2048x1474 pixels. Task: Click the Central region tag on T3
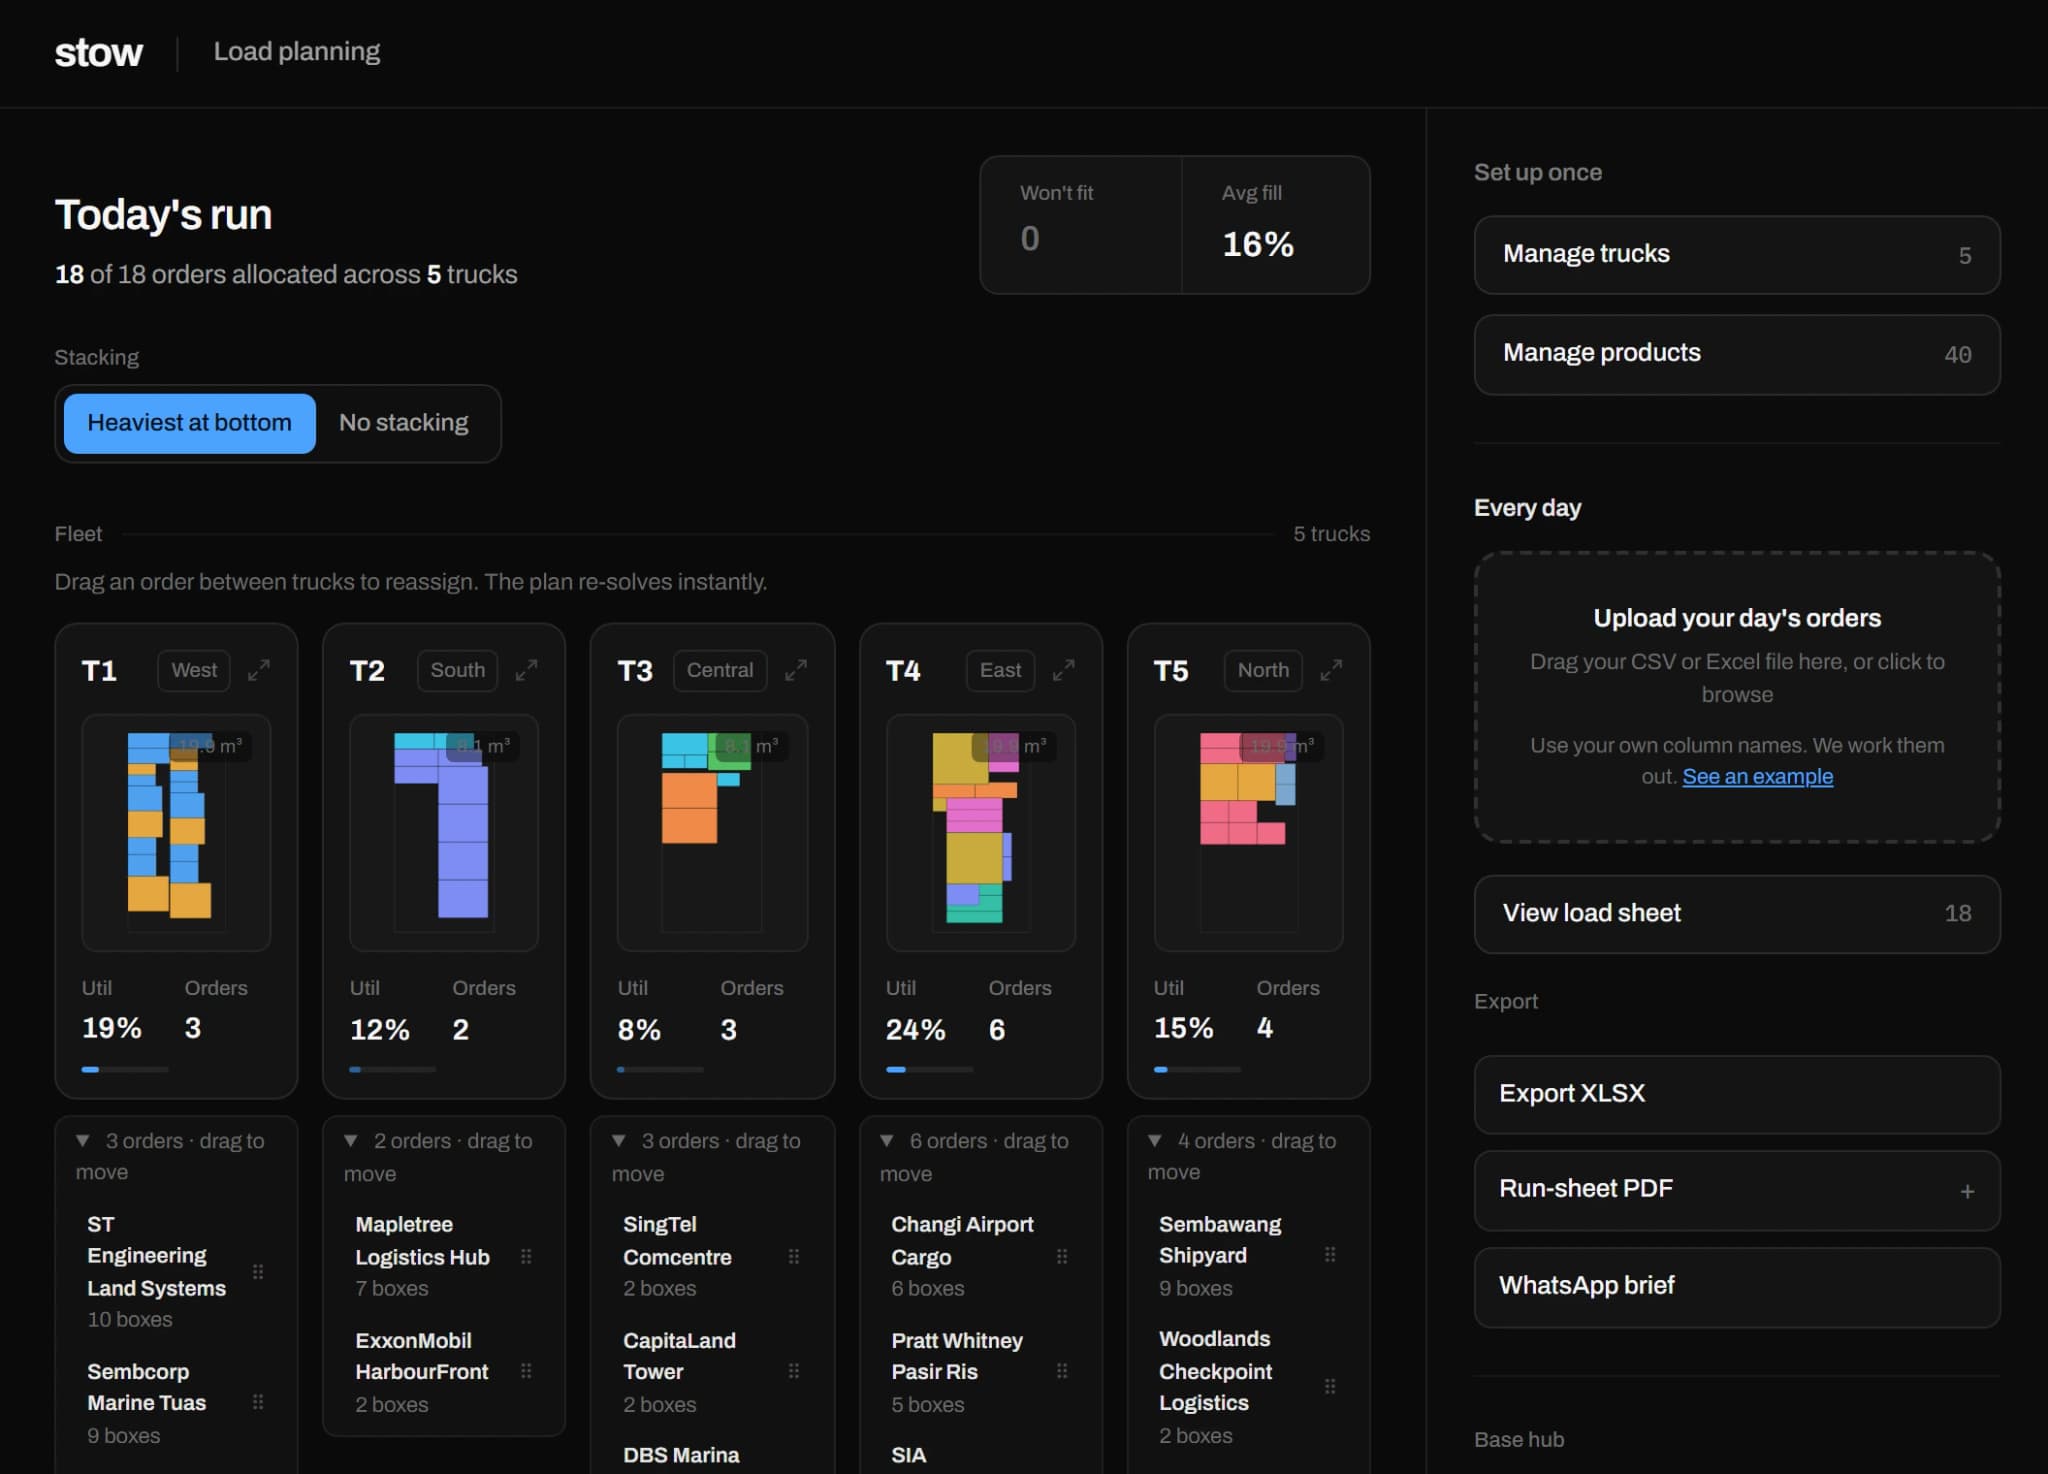(720, 670)
